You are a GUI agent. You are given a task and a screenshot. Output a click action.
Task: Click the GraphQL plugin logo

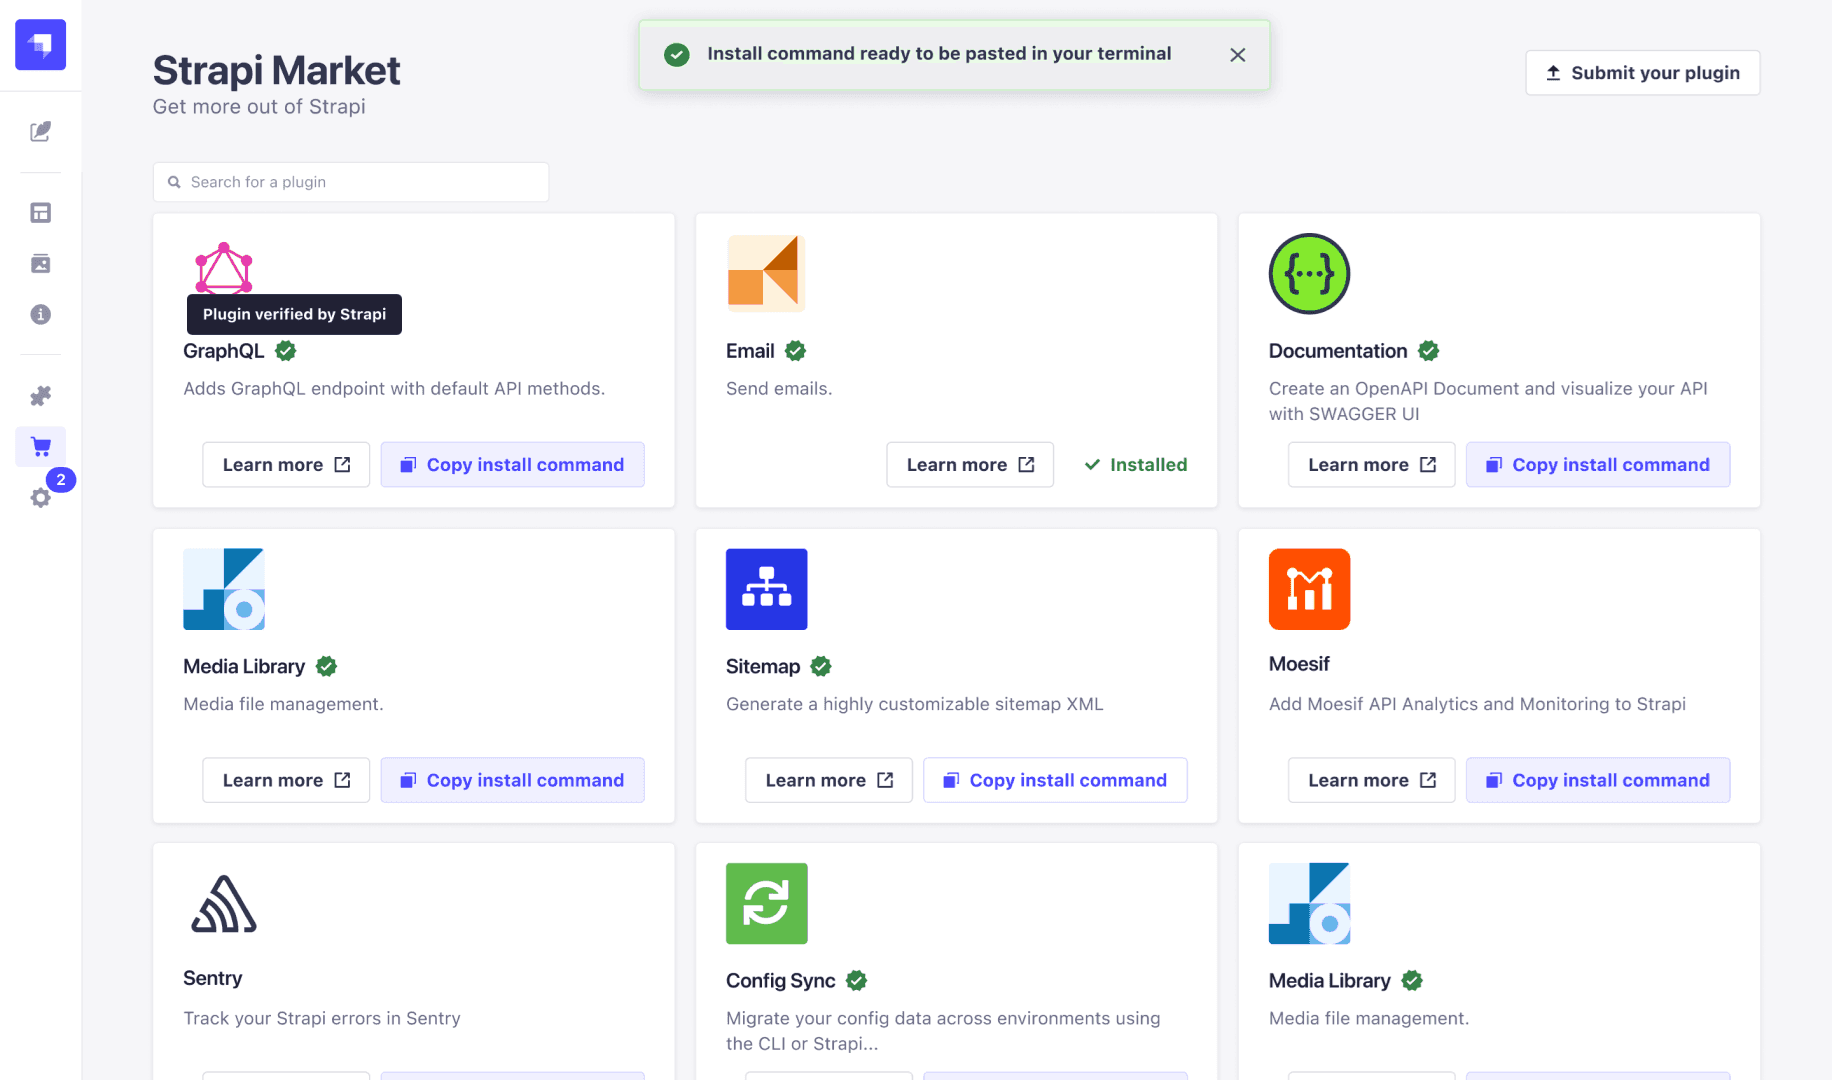tap(224, 268)
